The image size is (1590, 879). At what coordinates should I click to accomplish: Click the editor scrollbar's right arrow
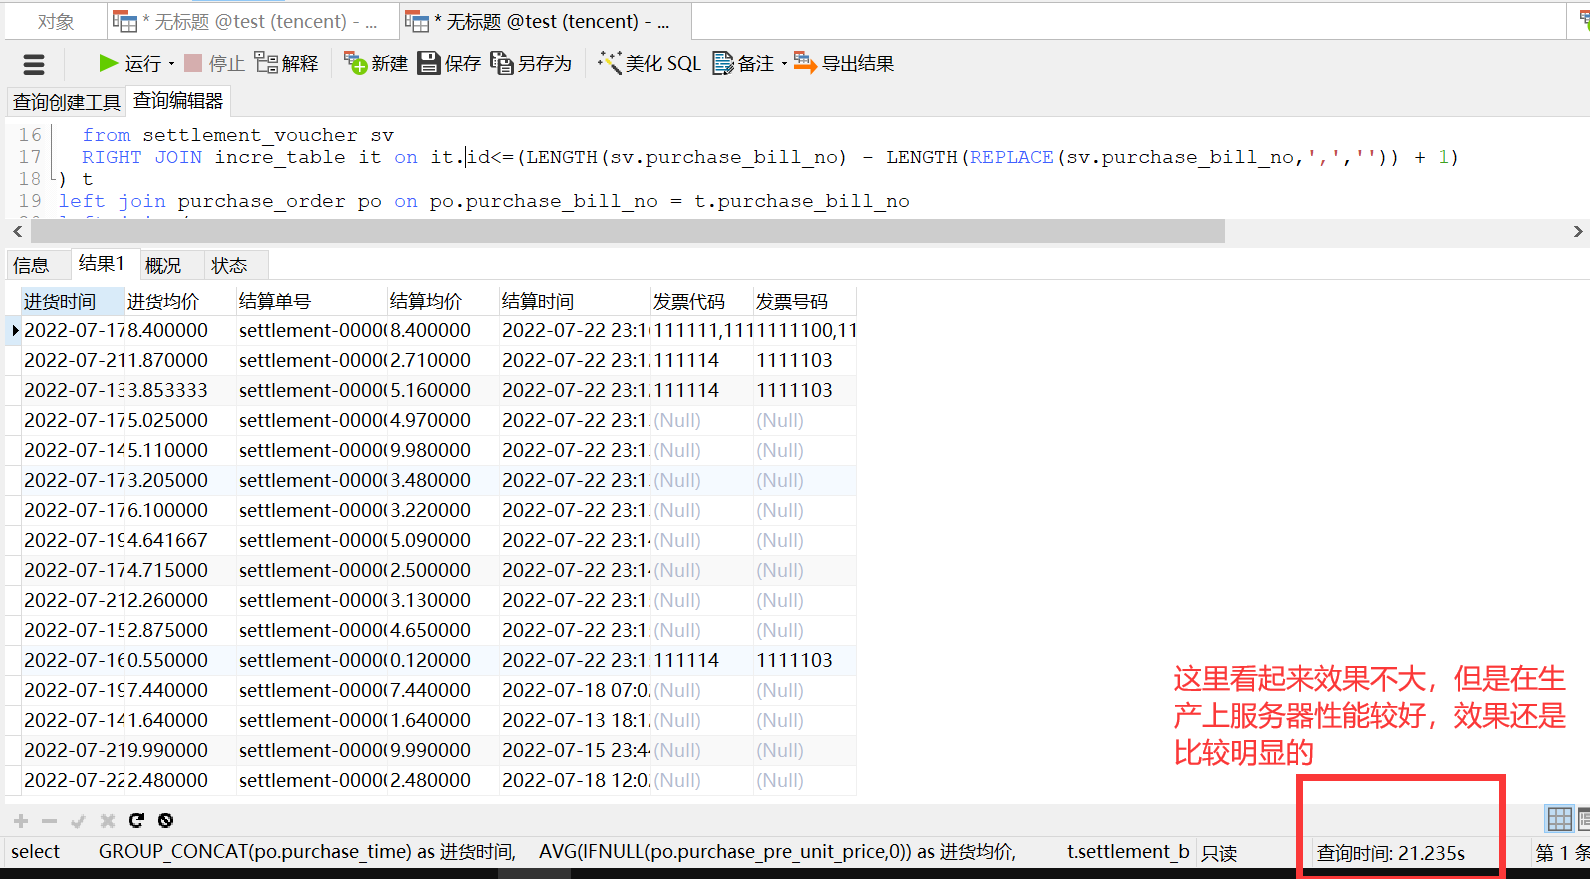tap(1578, 231)
